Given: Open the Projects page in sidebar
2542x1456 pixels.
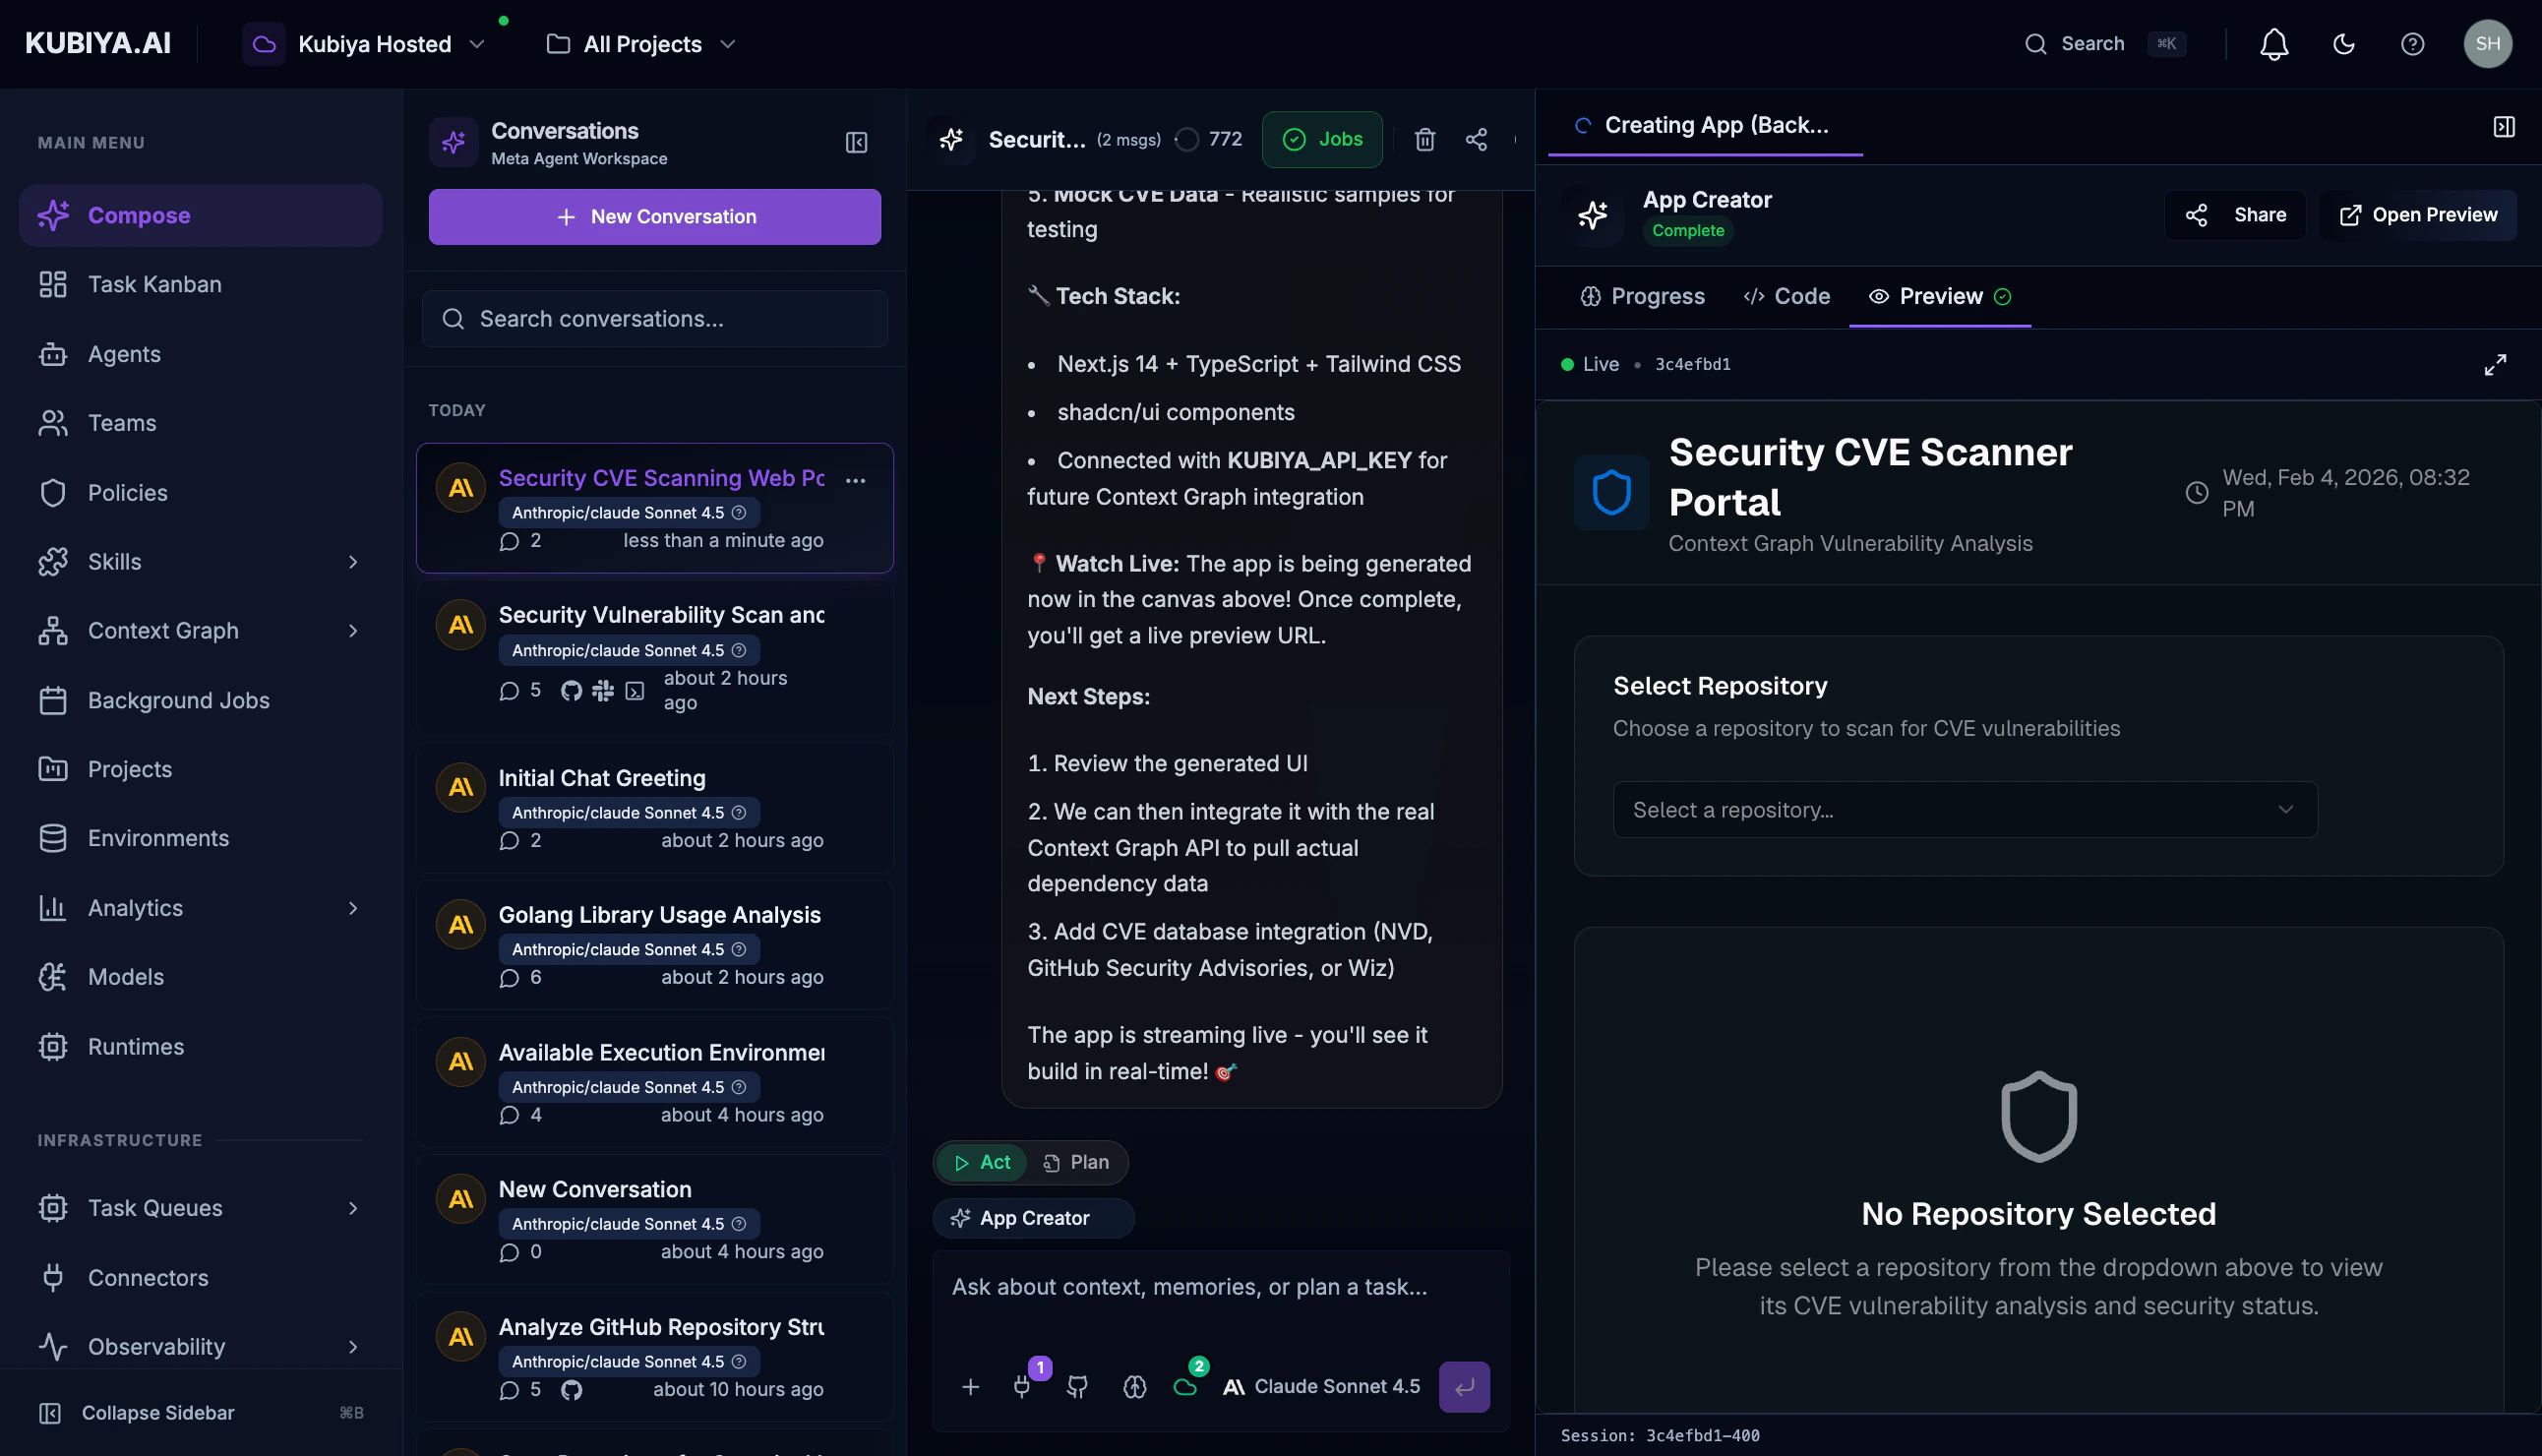Looking at the screenshot, I should click(200, 769).
